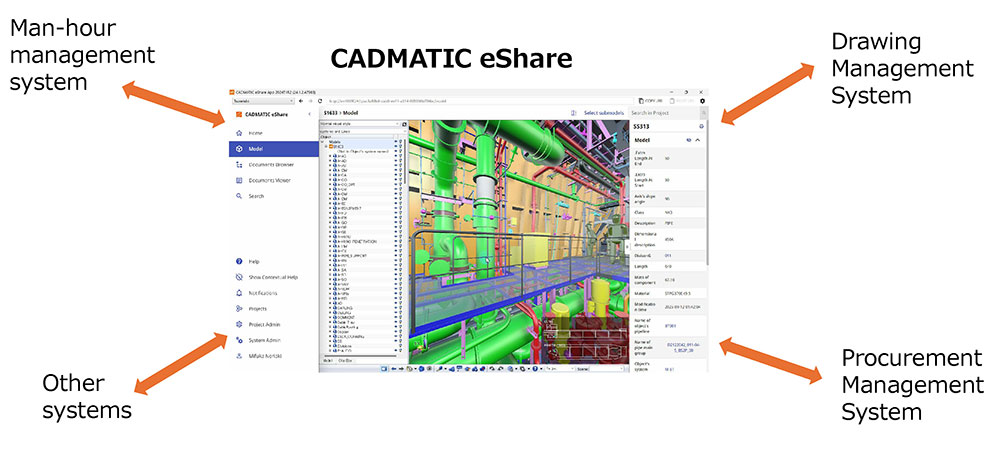Viewport: 1000px width, 454px height.
Task: Reload the page with the refresh icon
Action: [320, 101]
